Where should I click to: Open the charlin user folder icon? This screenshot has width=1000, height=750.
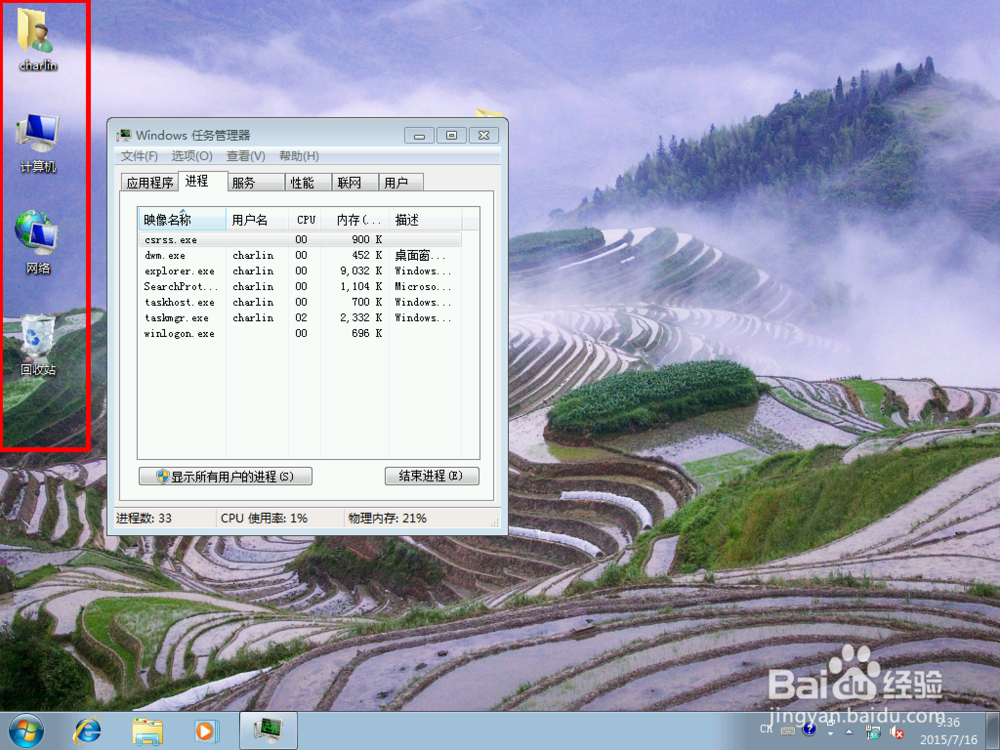[37, 38]
